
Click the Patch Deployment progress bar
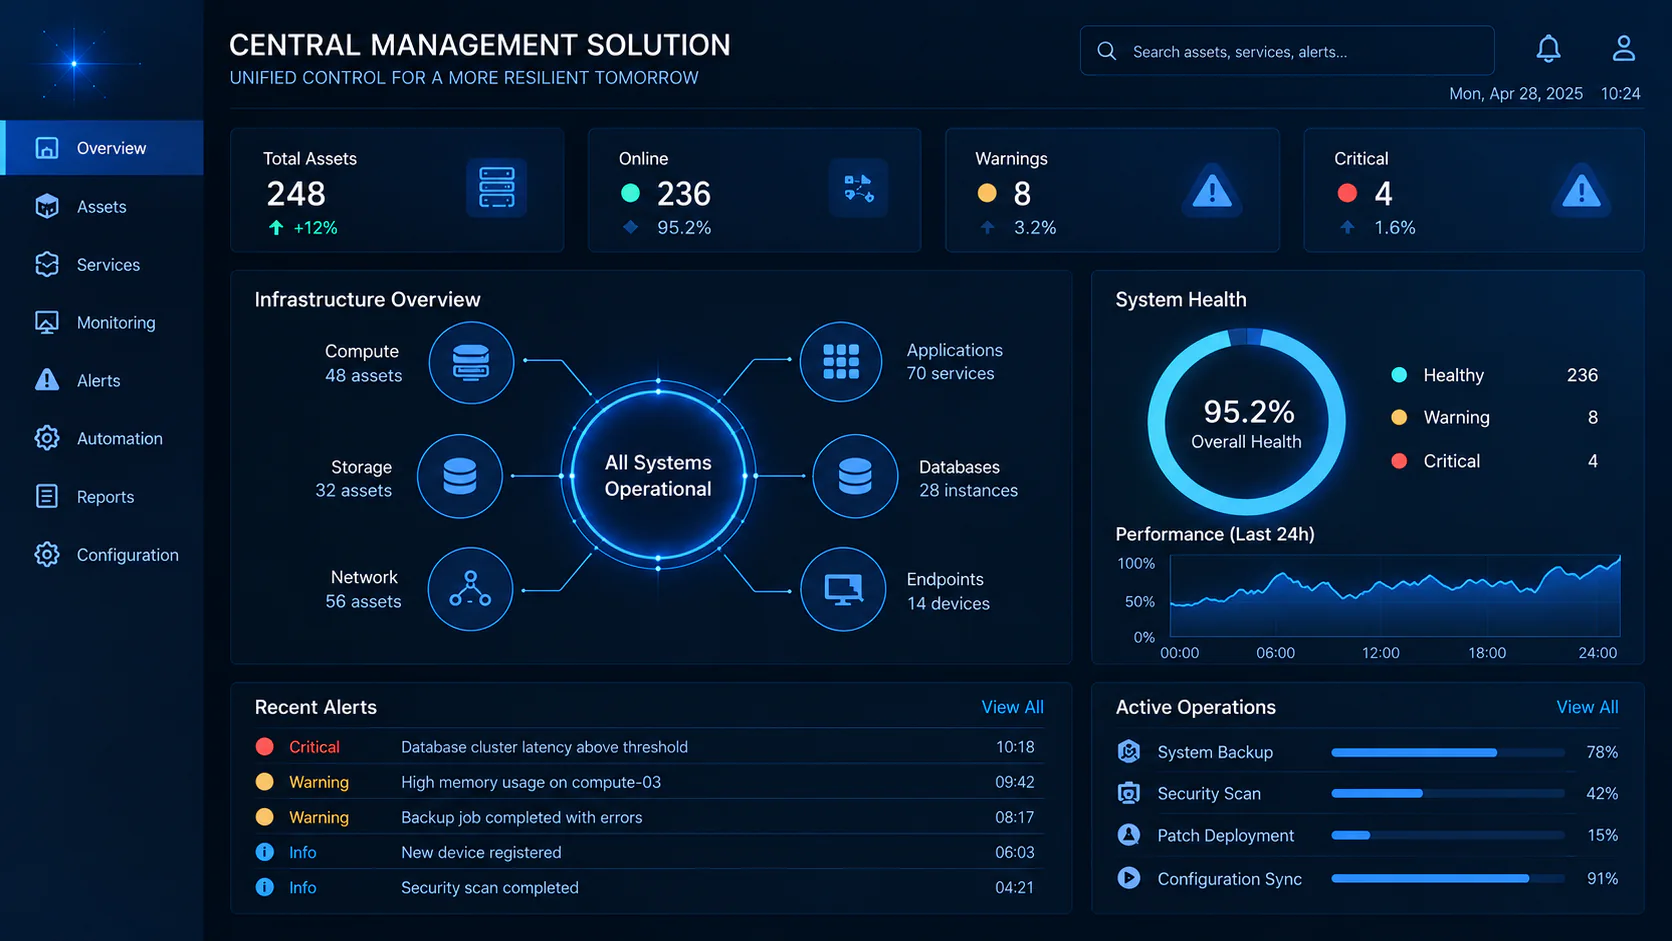tap(1448, 835)
